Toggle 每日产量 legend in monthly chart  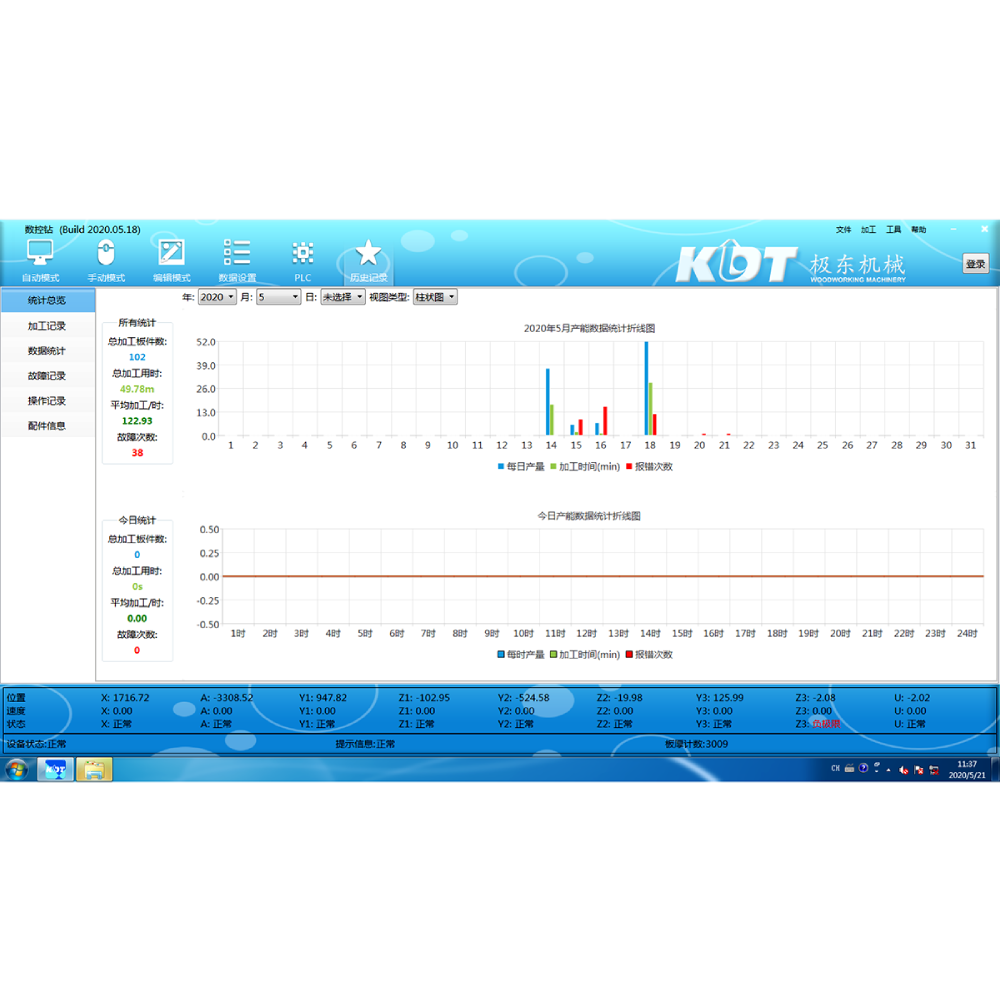pyautogui.click(x=520, y=466)
